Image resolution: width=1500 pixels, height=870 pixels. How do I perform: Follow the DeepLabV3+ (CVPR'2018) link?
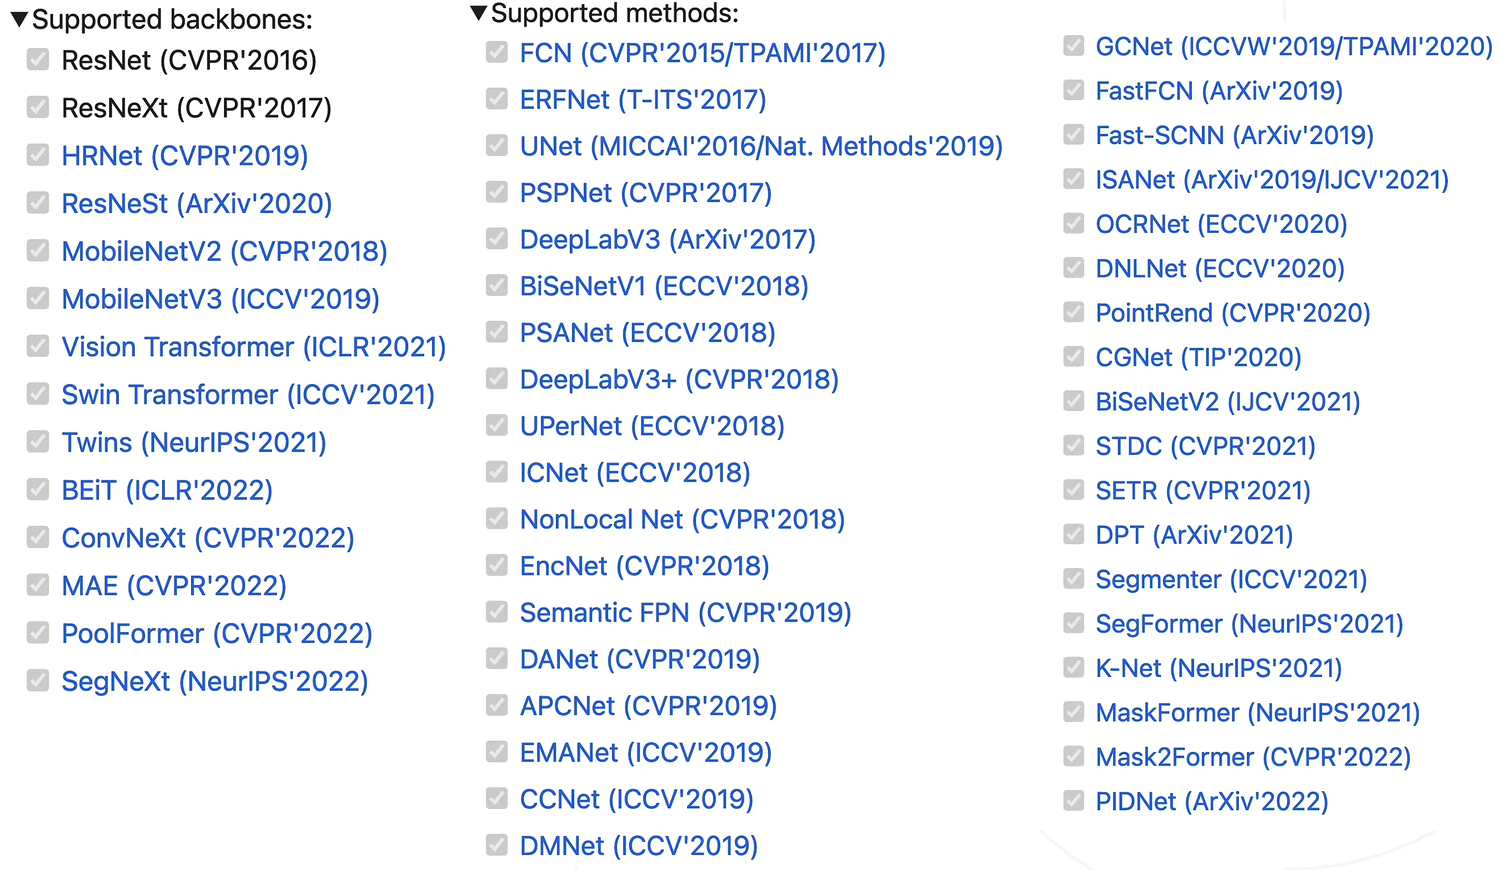pyautogui.click(x=679, y=380)
